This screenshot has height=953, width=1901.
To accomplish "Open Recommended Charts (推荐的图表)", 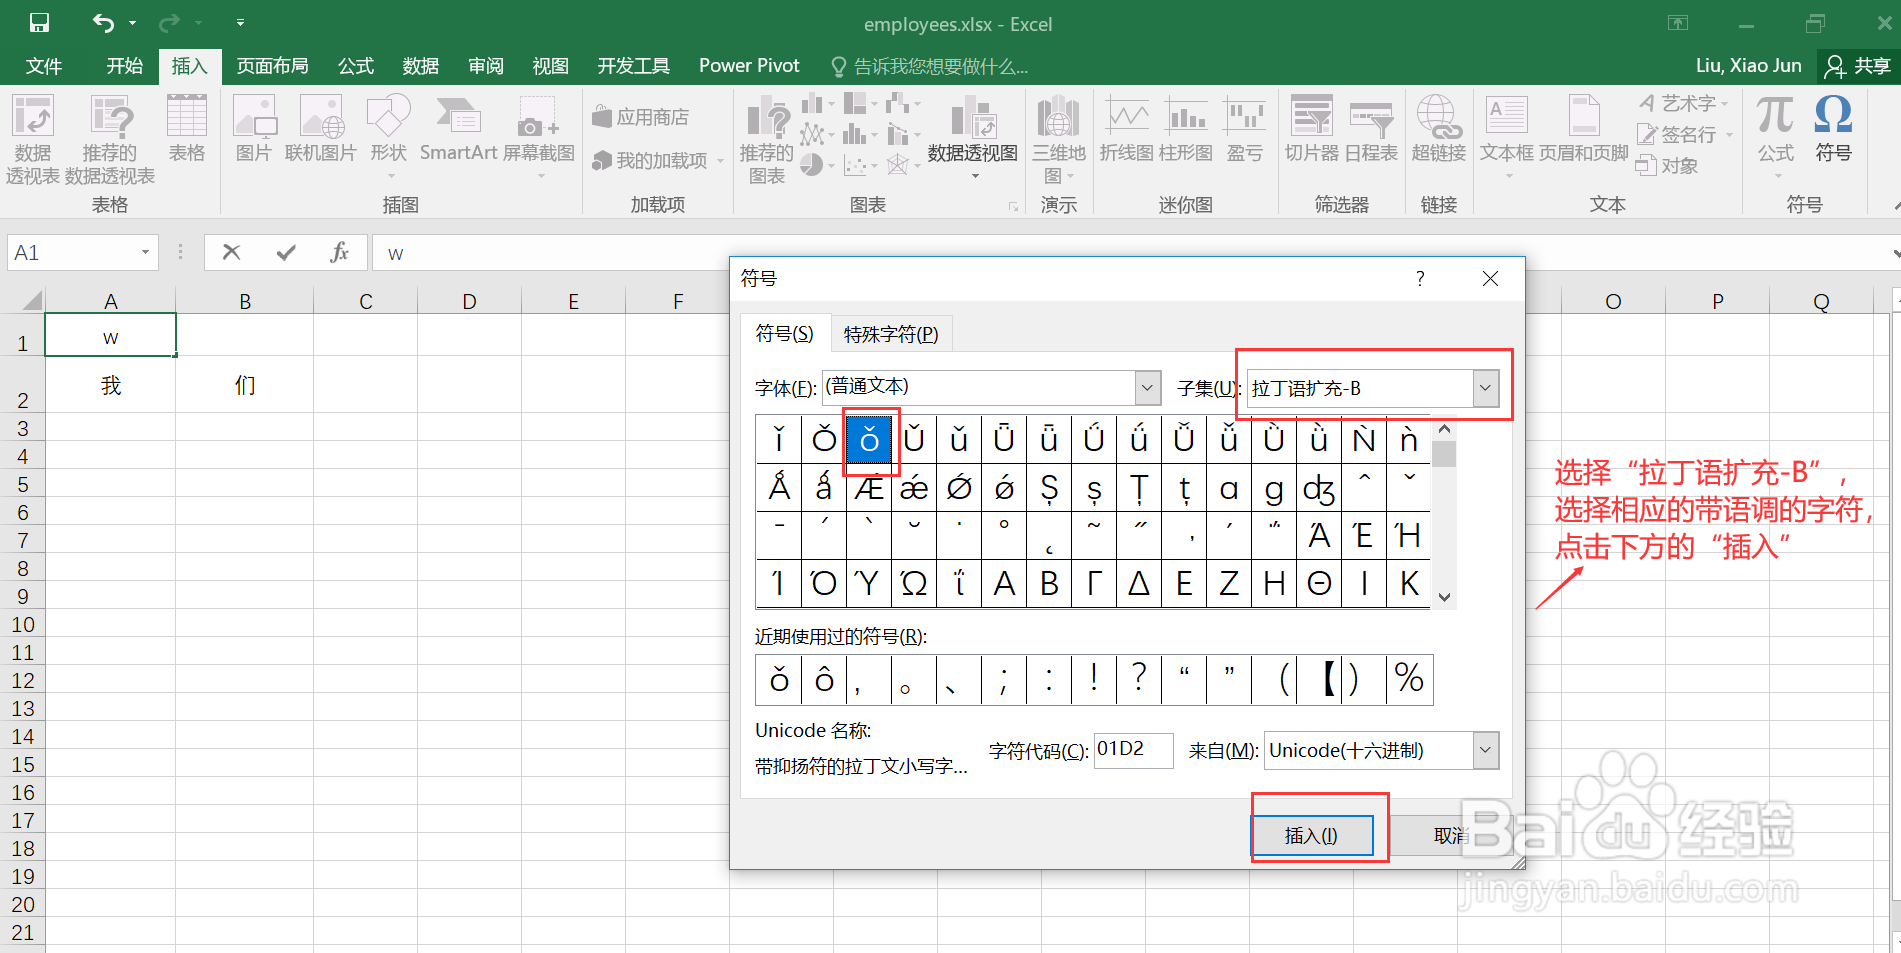I will (x=767, y=140).
